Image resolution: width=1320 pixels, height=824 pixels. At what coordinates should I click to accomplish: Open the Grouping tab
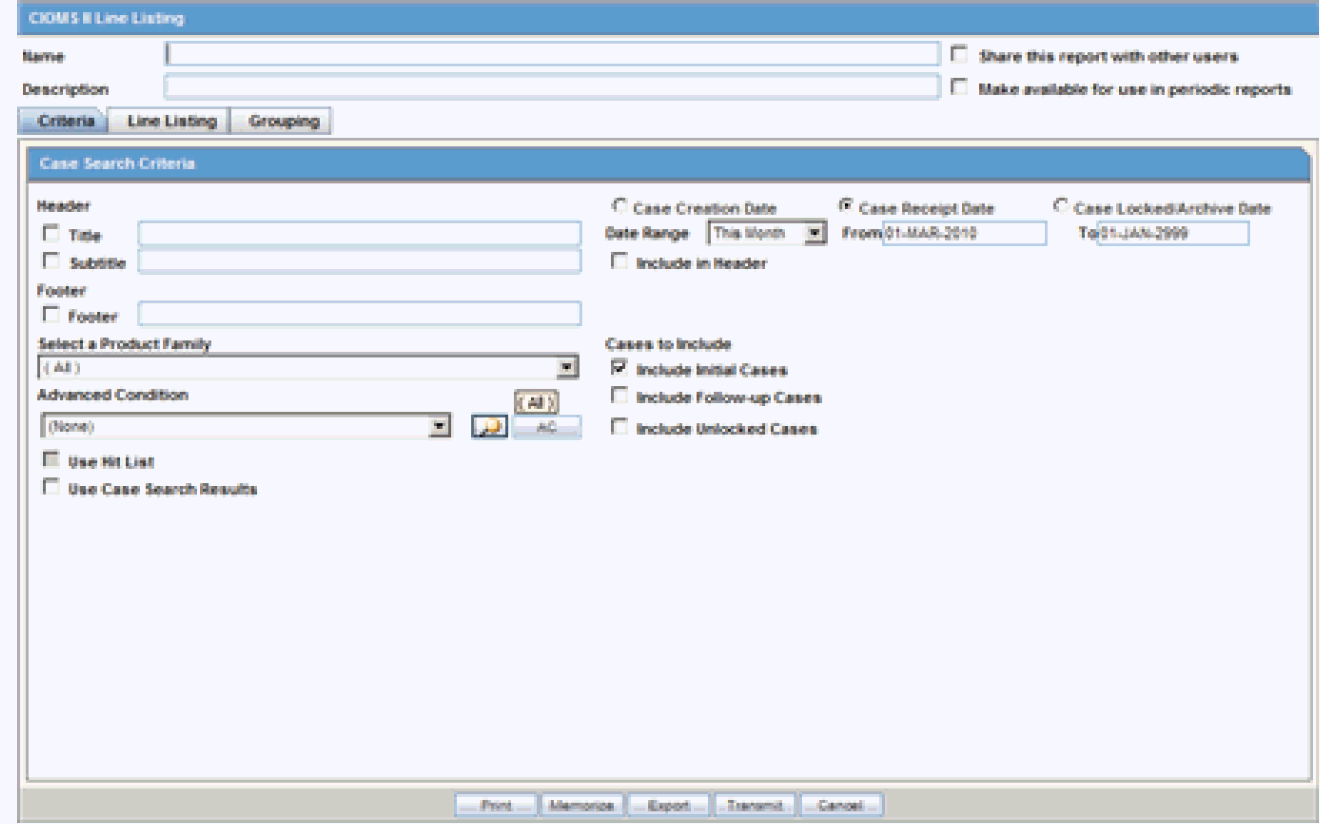[283, 121]
